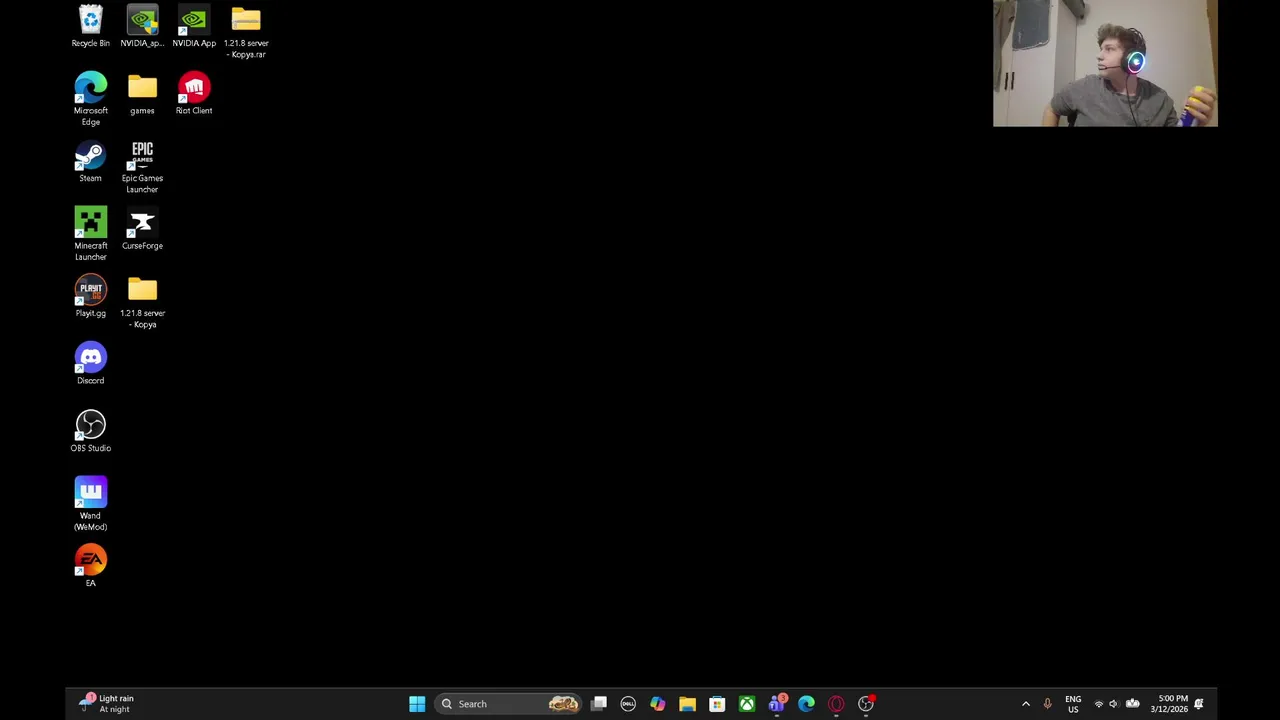Open Microsoft Store from the taskbar

tap(717, 704)
